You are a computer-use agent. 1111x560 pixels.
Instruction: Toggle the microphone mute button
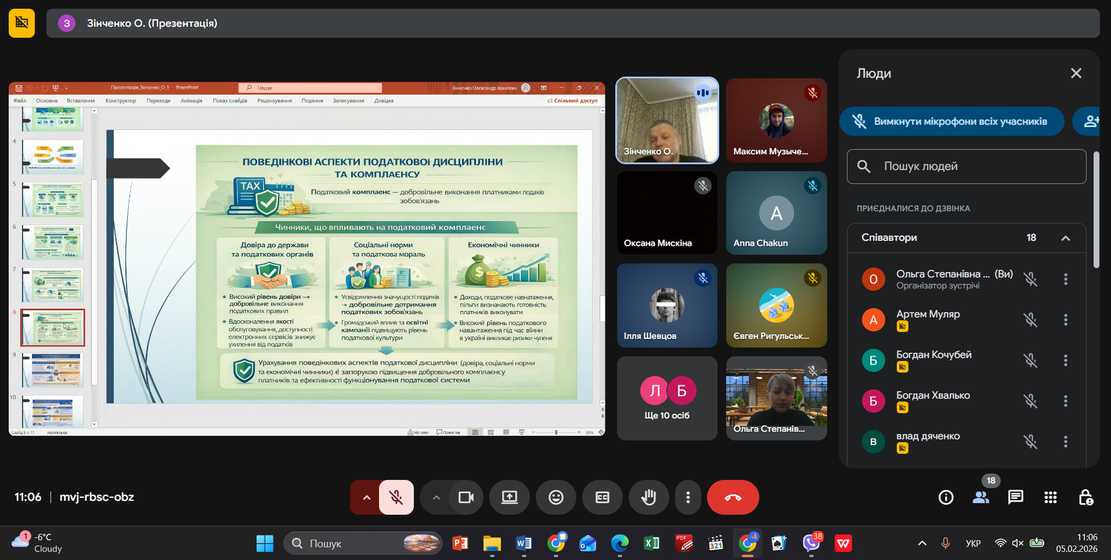(x=397, y=497)
